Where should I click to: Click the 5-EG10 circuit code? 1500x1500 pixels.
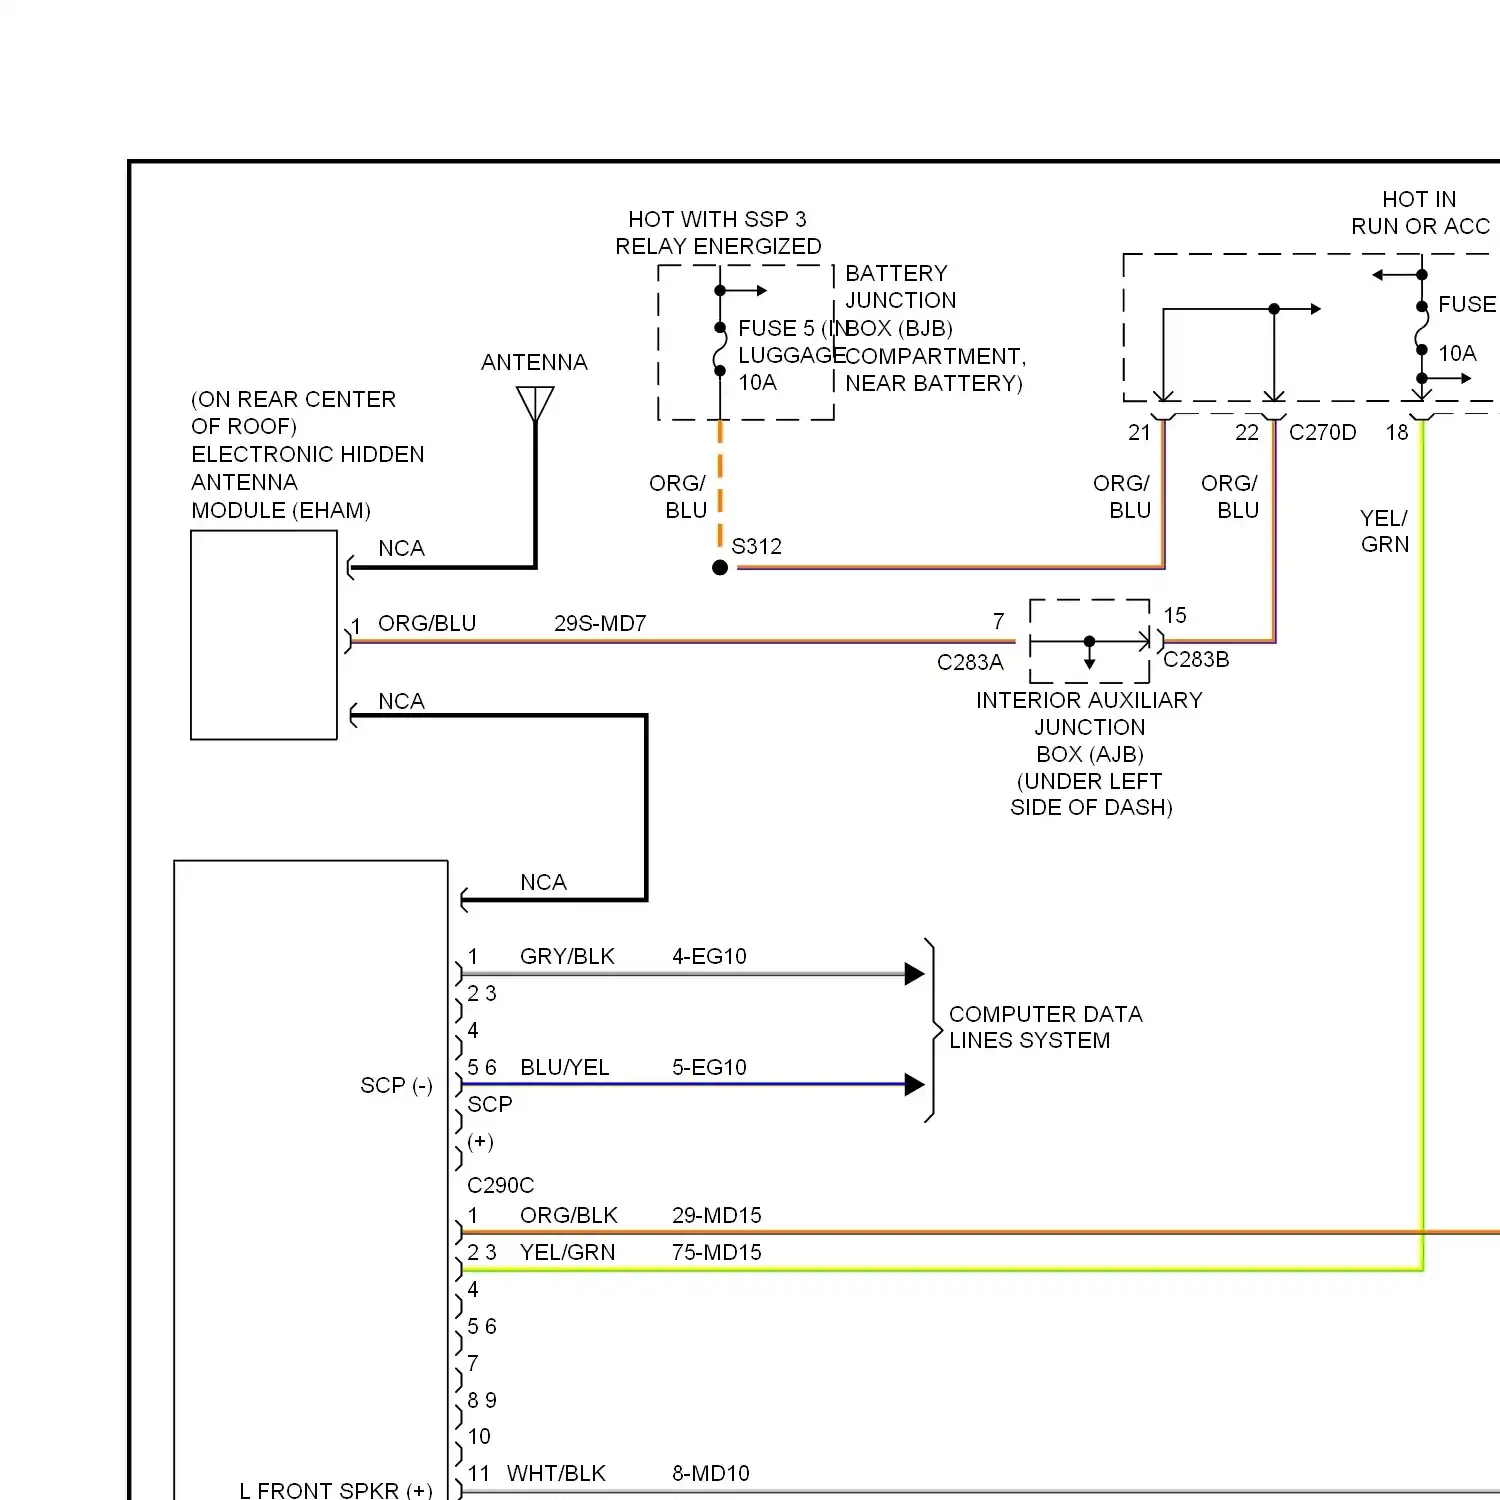(709, 1067)
